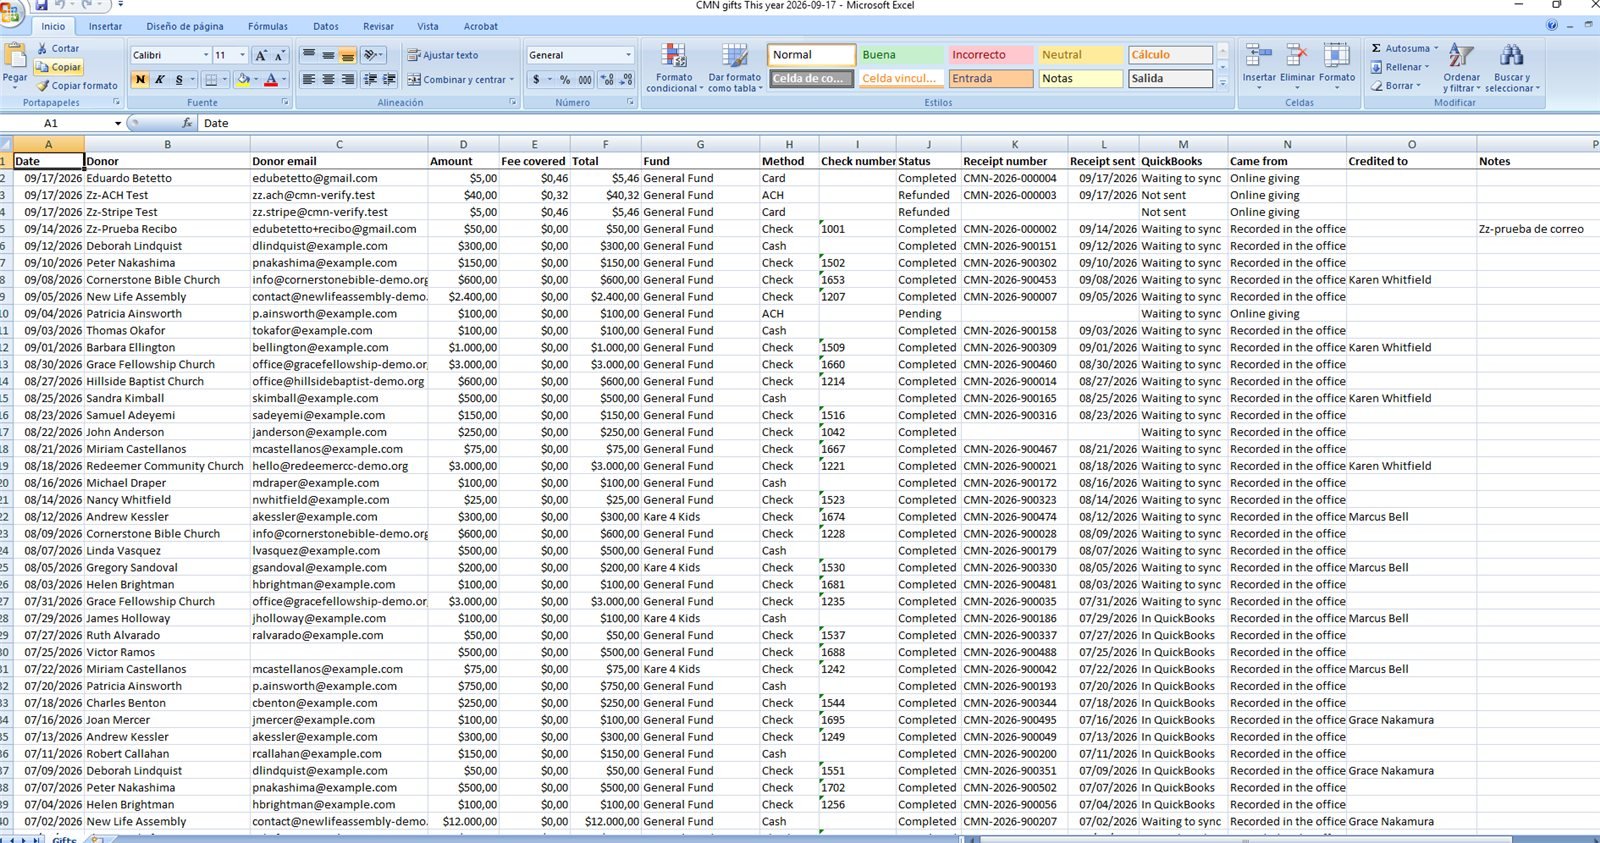Open the font size dropdown

pos(242,55)
